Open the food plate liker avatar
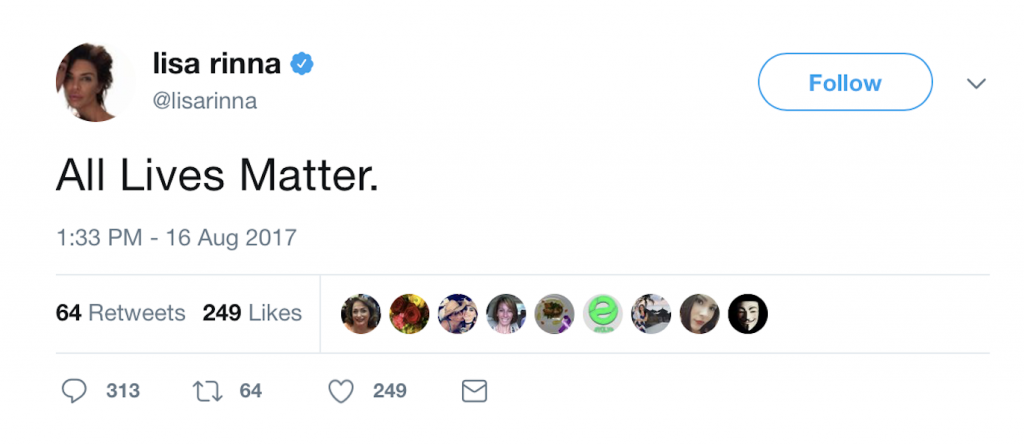This screenshot has height=445, width=1024. [x=554, y=314]
